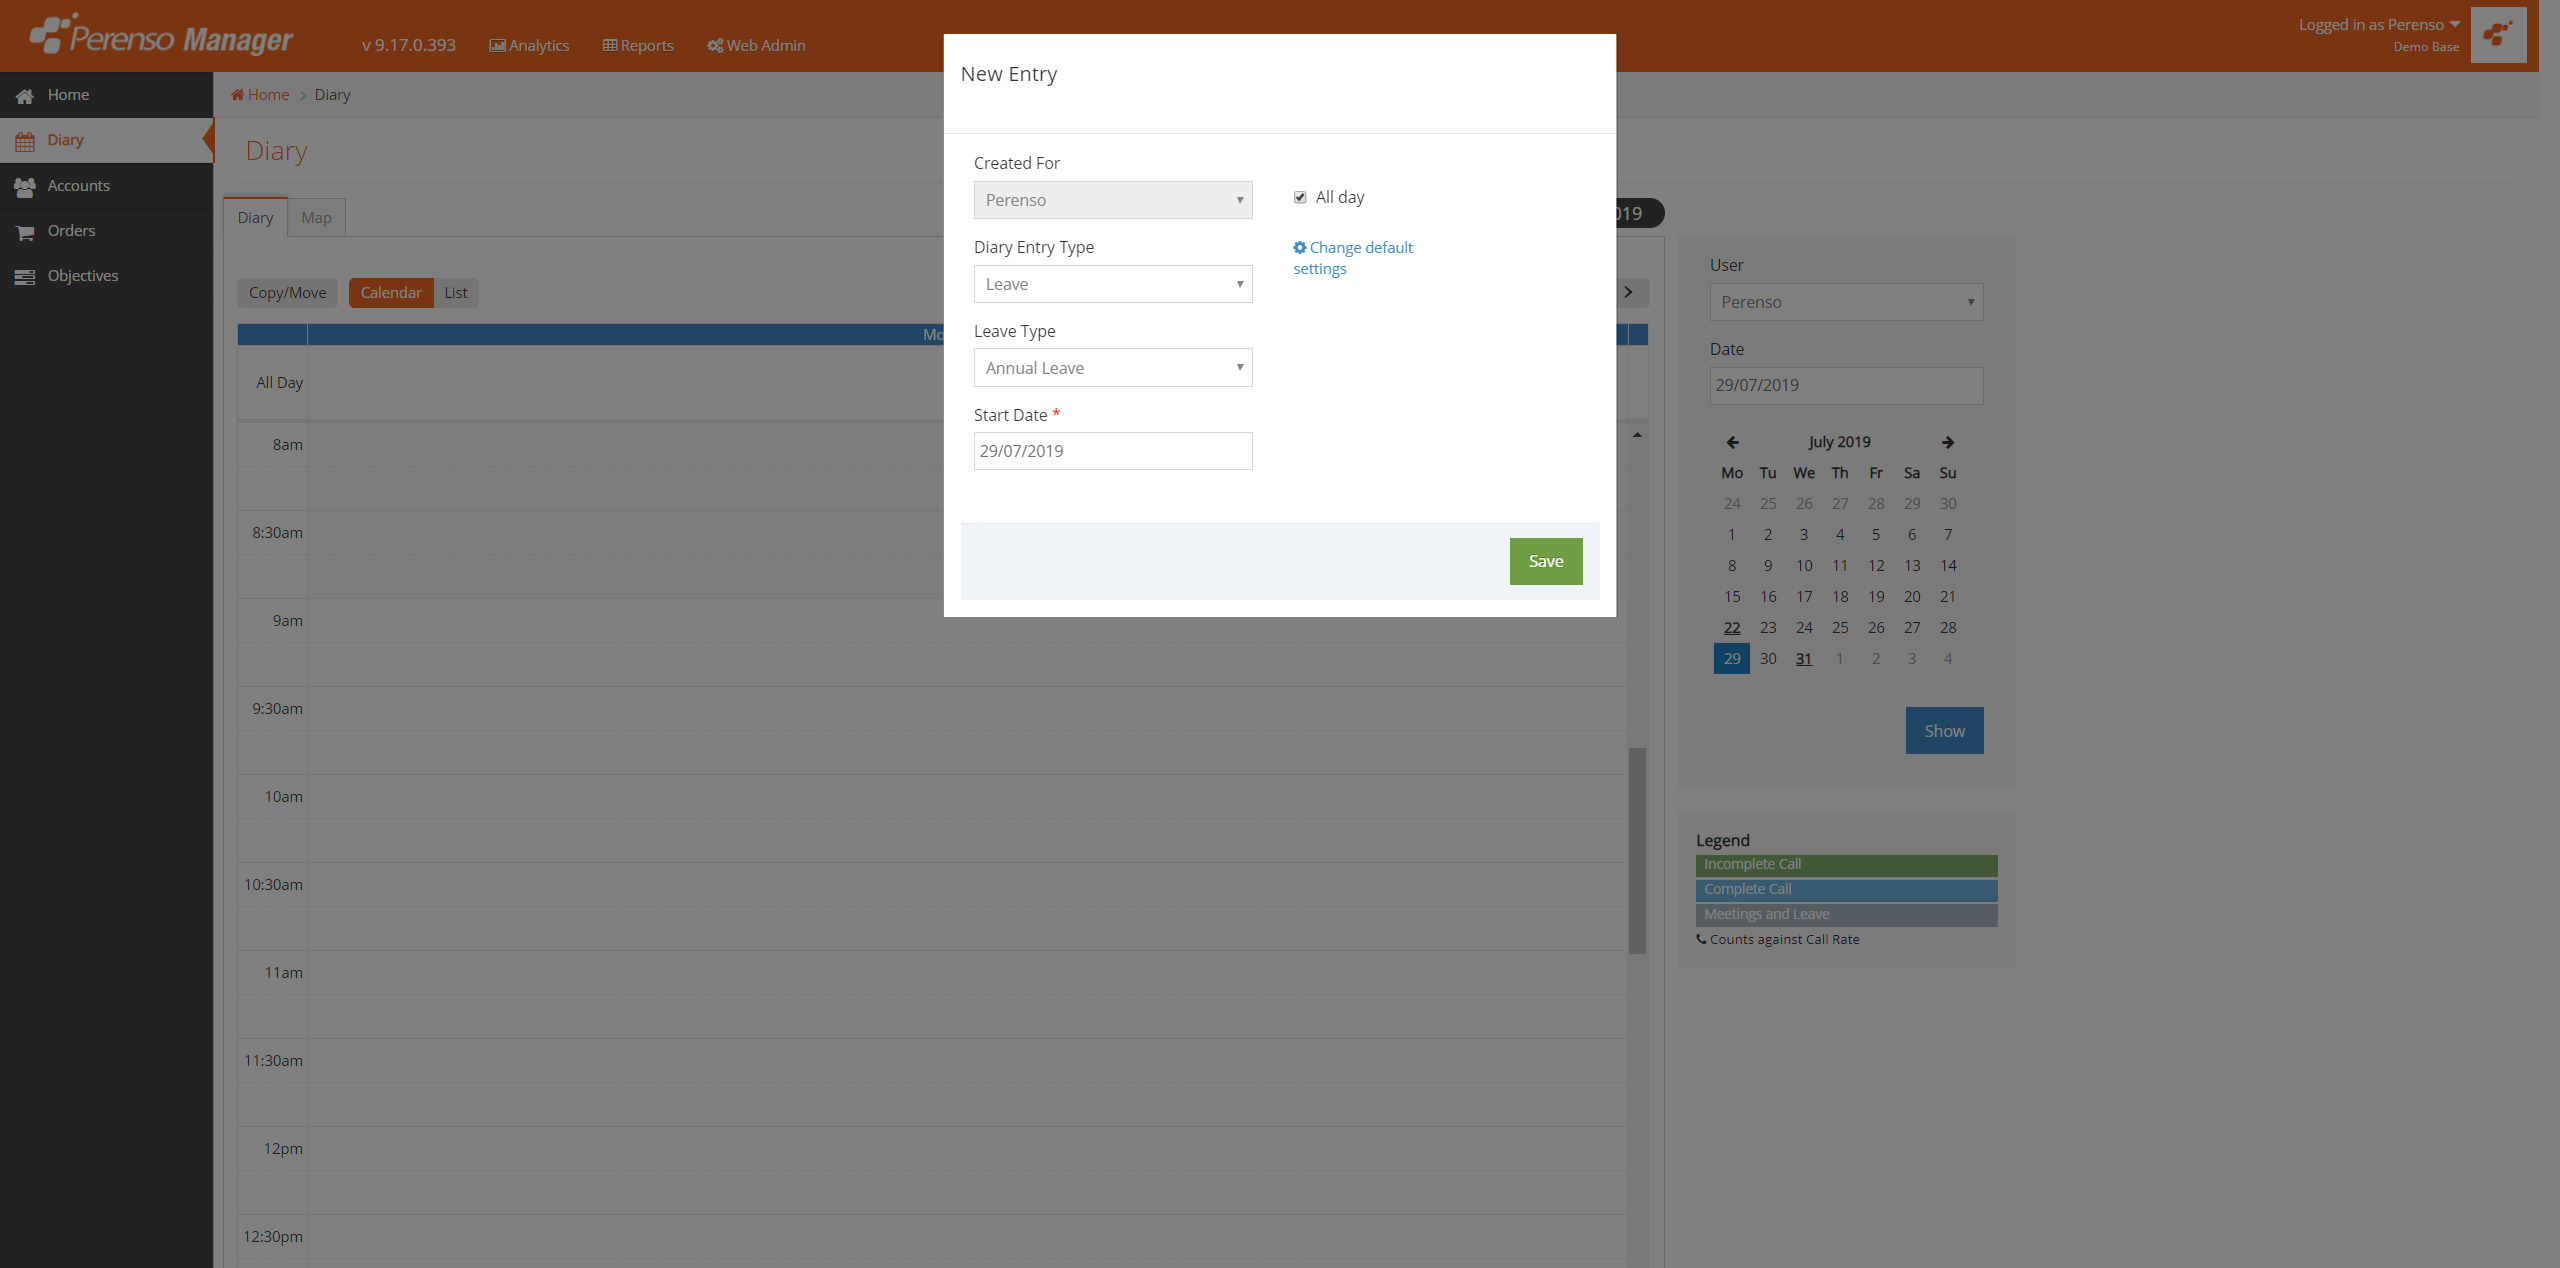Click the Start Date input field
The height and width of the screenshot is (1268, 2560).
1112,451
